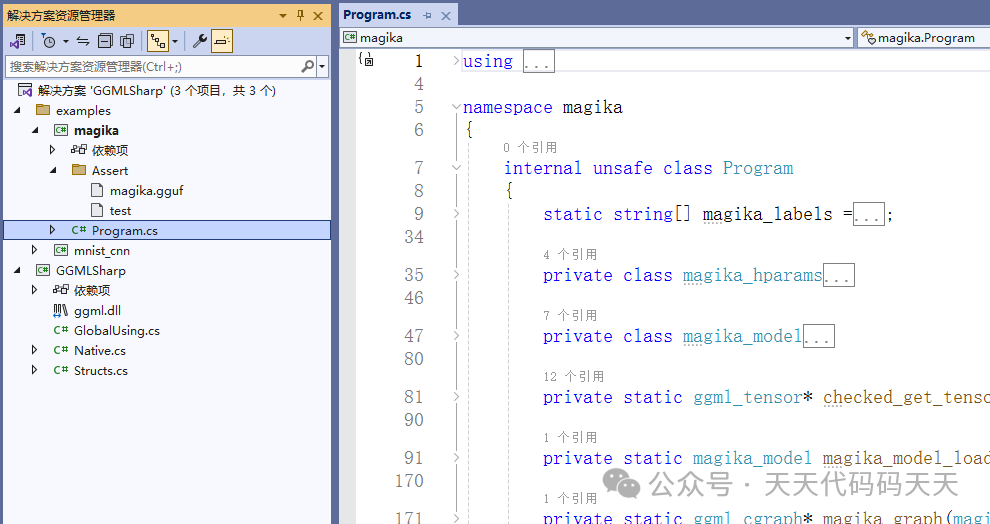Toggle pin on the Program.cs tab
This screenshot has width=990, height=524.
point(427,15)
